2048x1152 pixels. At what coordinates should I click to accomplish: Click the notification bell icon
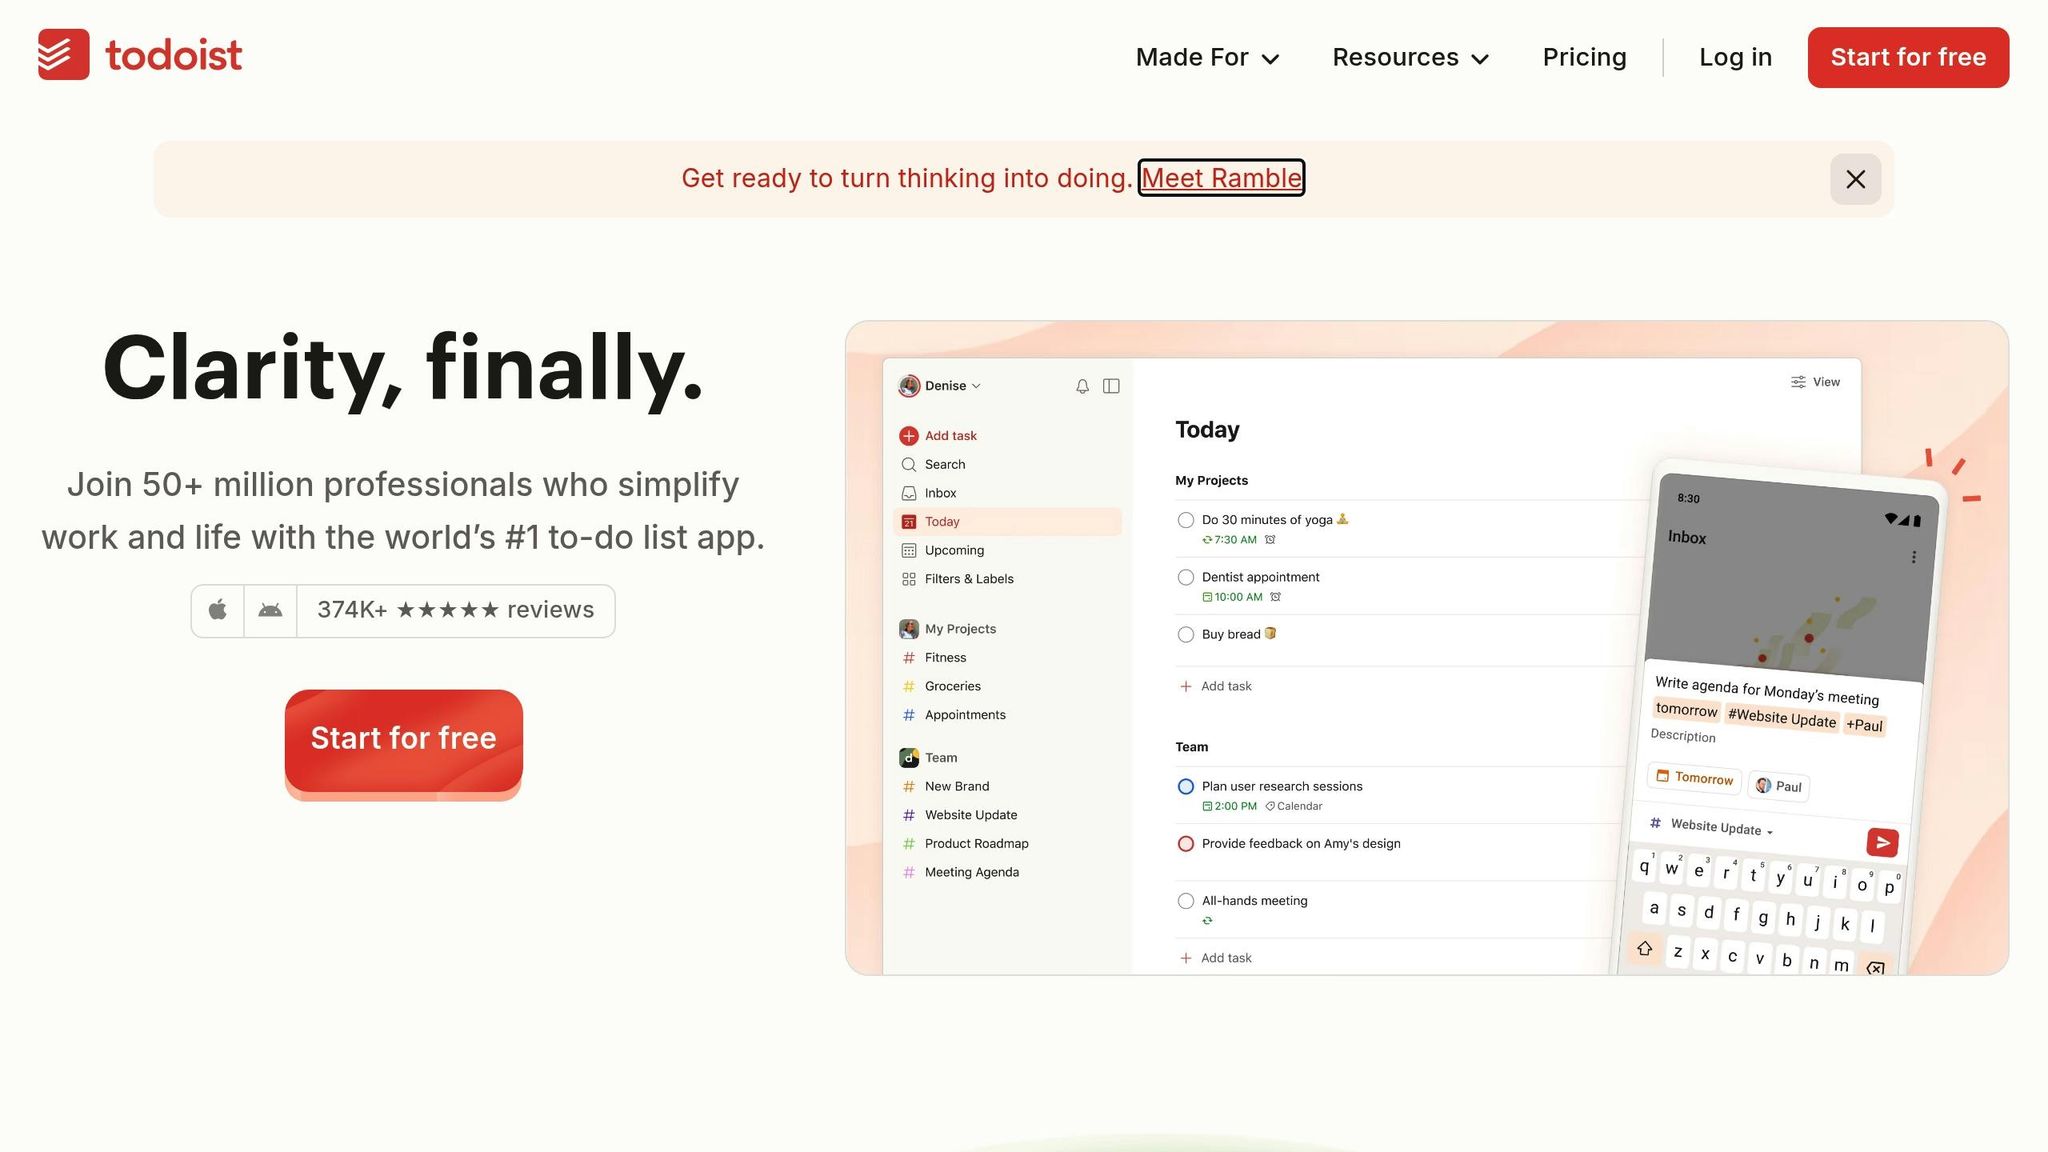[x=1082, y=386]
